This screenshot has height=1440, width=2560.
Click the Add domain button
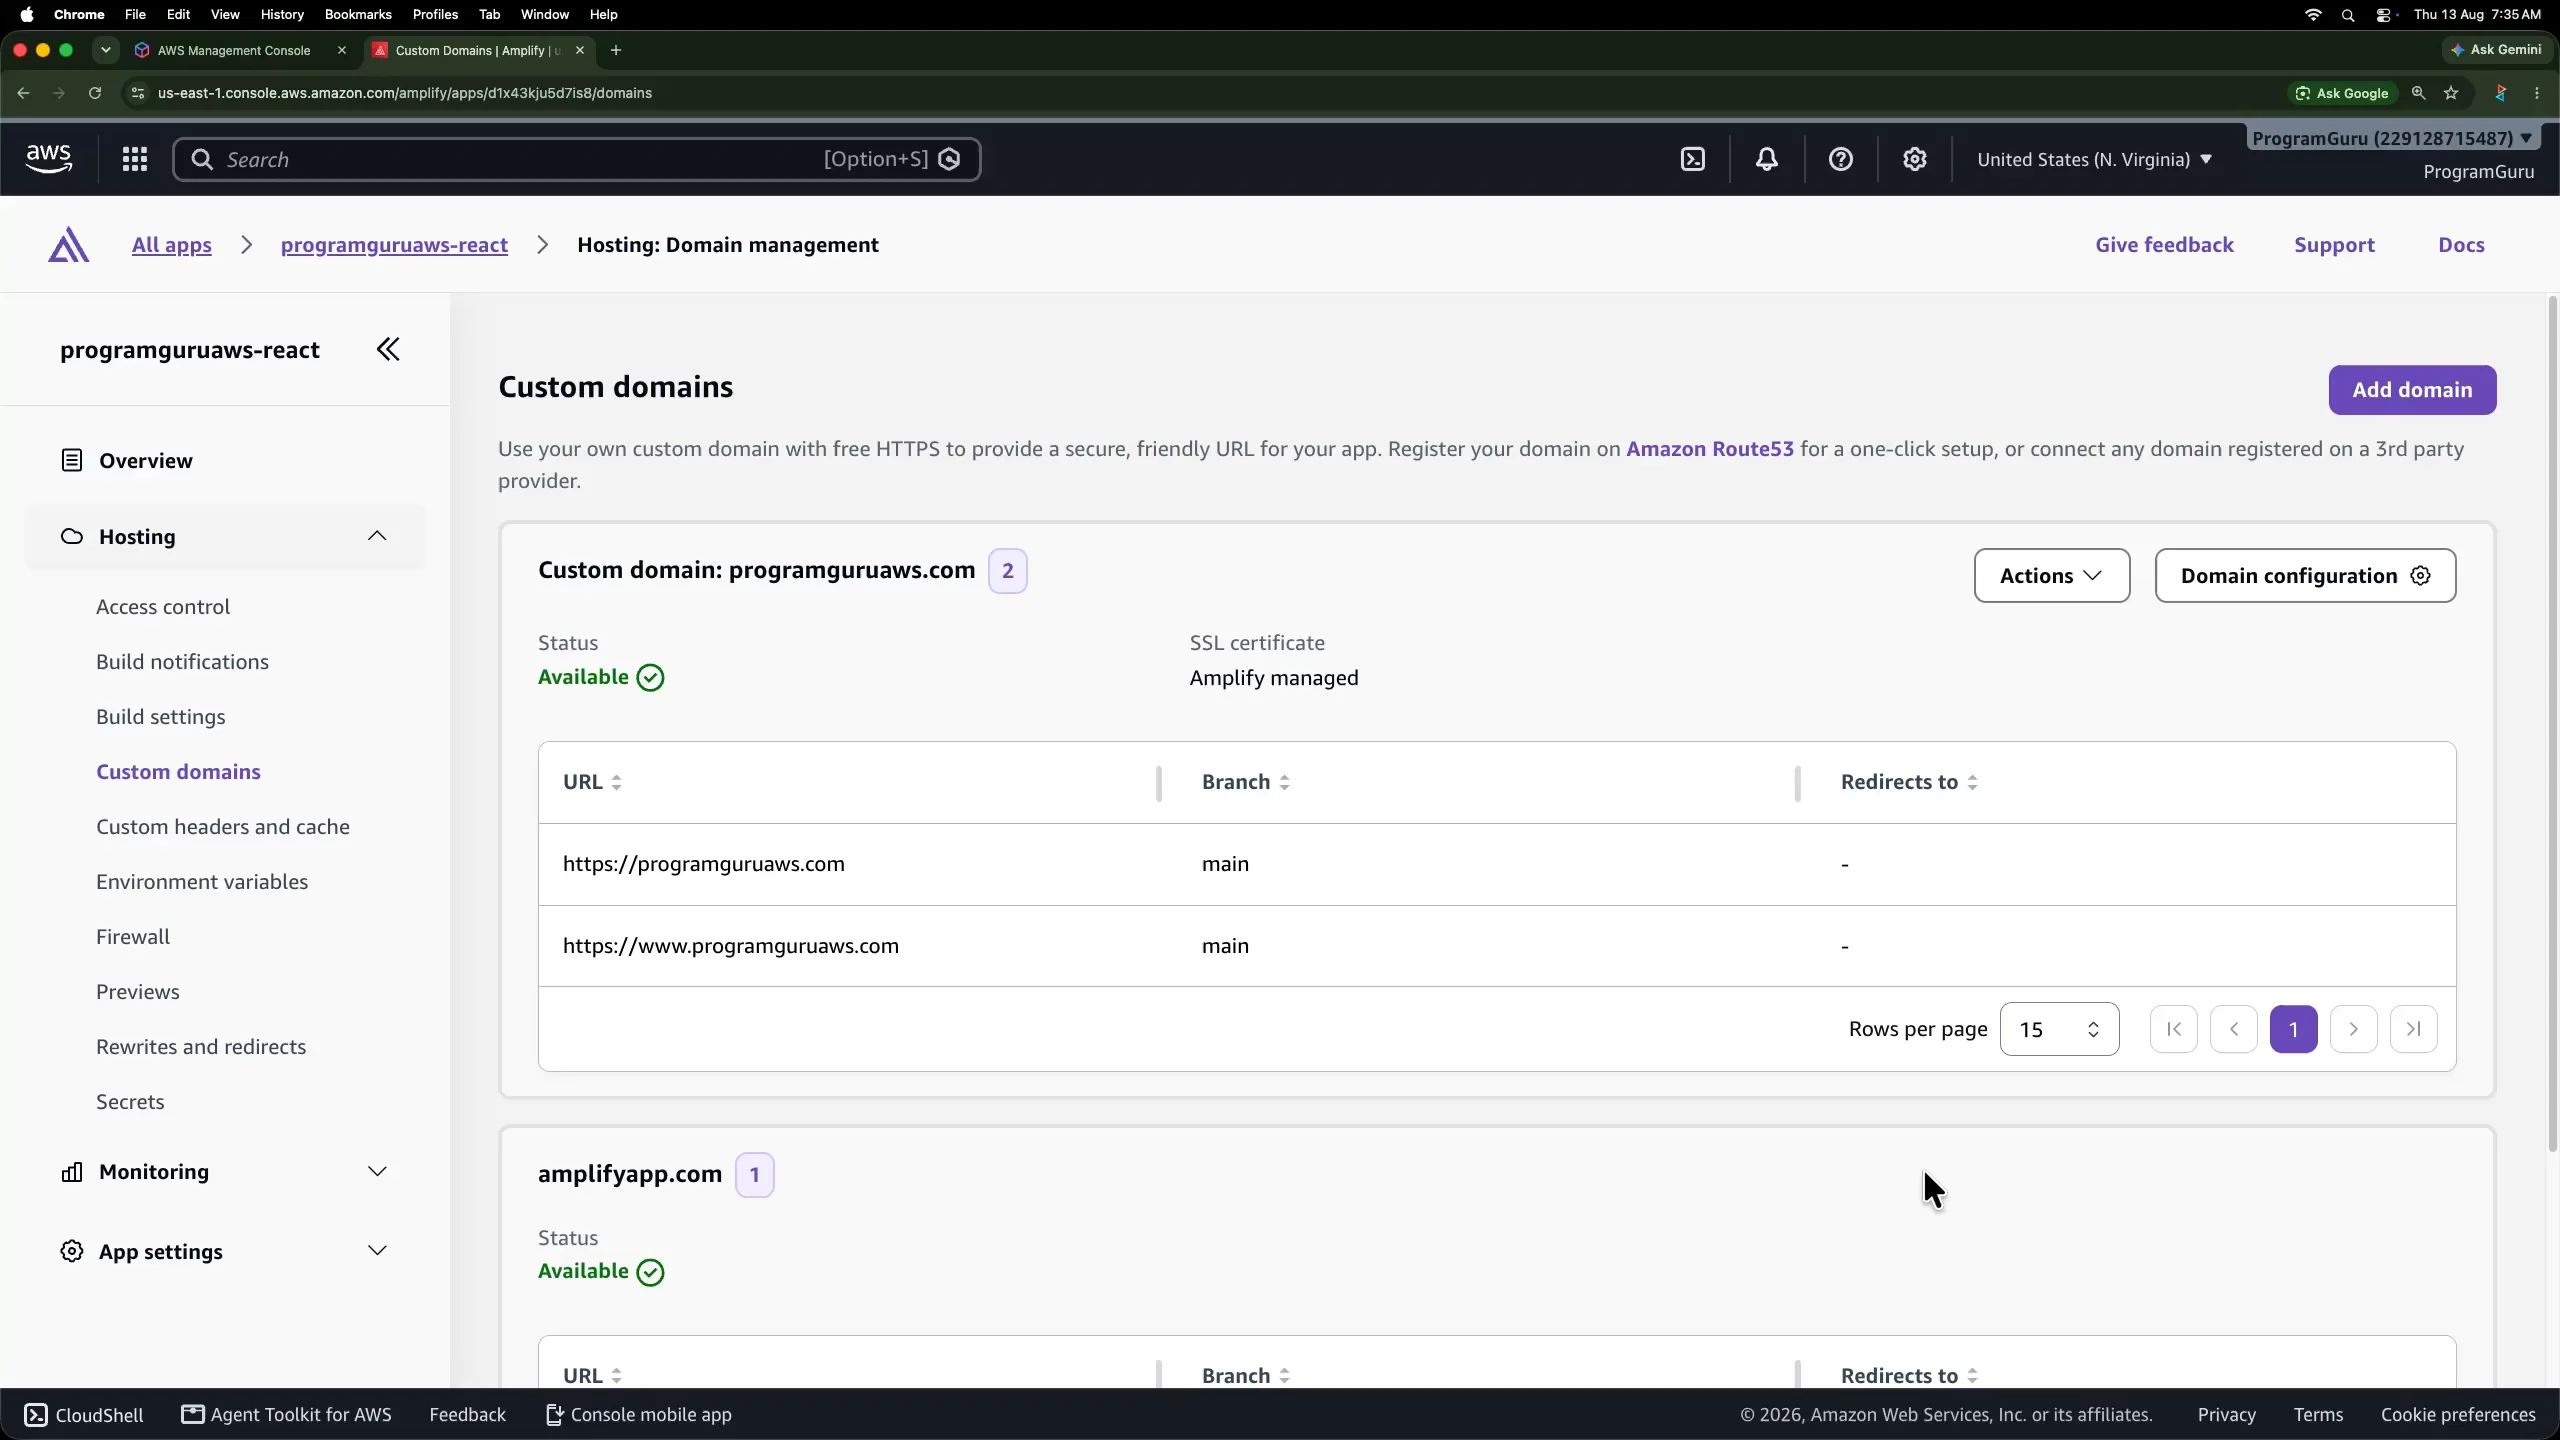pyautogui.click(x=2412, y=390)
